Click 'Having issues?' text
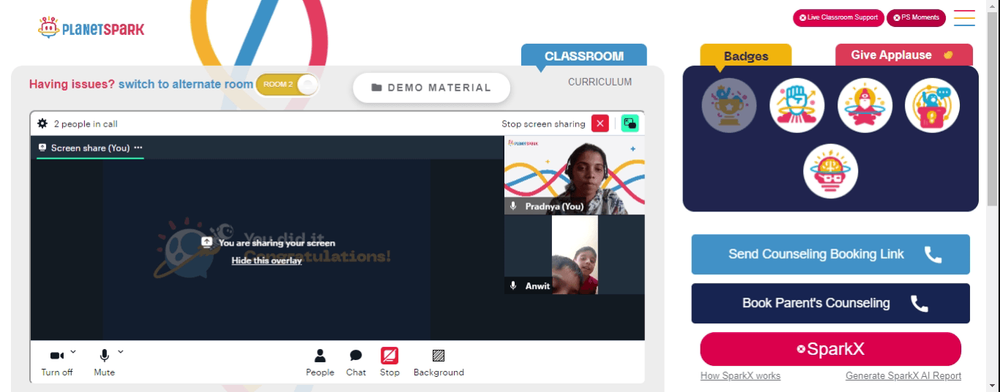 point(72,84)
